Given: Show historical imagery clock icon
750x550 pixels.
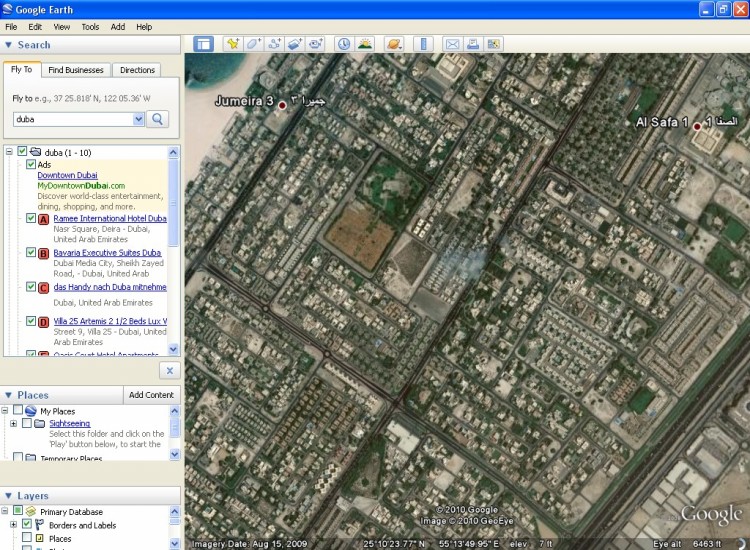Looking at the screenshot, I should click(x=344, y=44).
